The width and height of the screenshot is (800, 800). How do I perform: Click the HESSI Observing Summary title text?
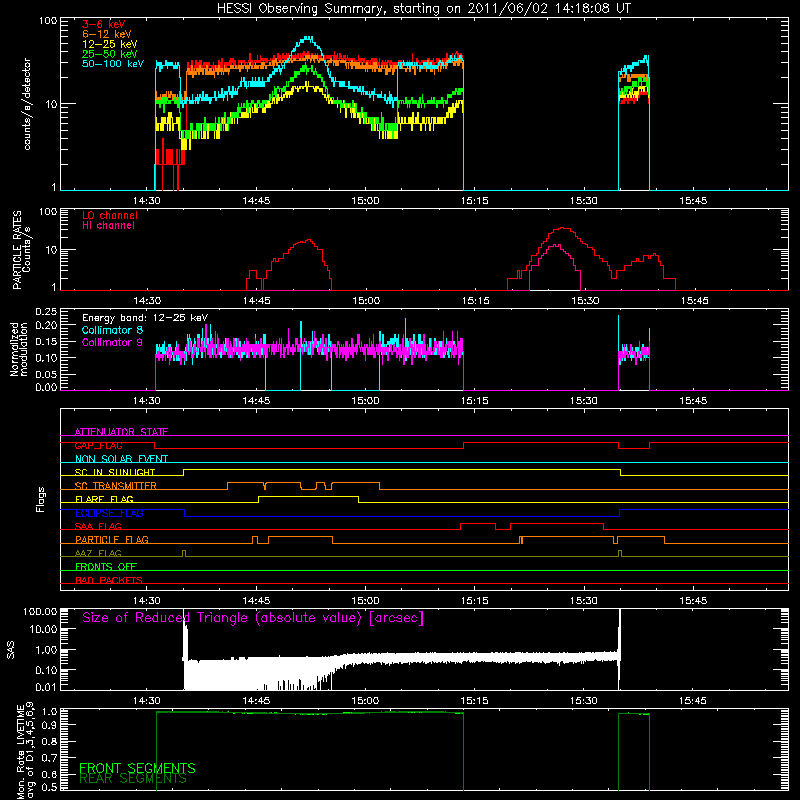pyautogui.click(x=423, y=8)
